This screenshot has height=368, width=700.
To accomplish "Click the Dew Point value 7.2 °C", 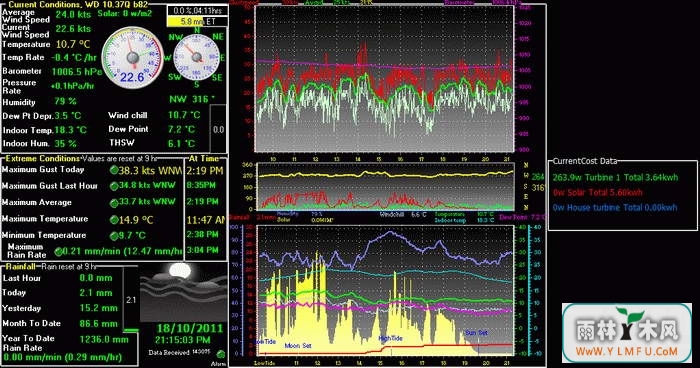I will tap(181, 130).
